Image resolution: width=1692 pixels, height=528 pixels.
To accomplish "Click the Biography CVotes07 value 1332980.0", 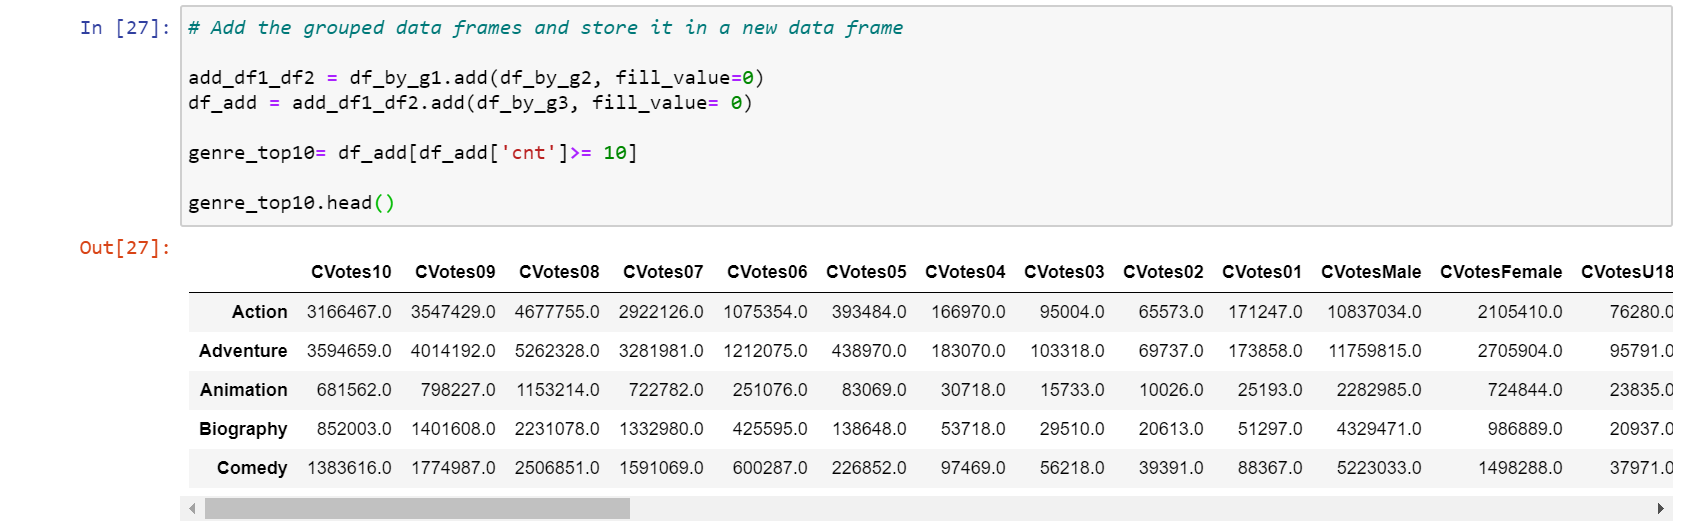I will (x=661, y=429).
